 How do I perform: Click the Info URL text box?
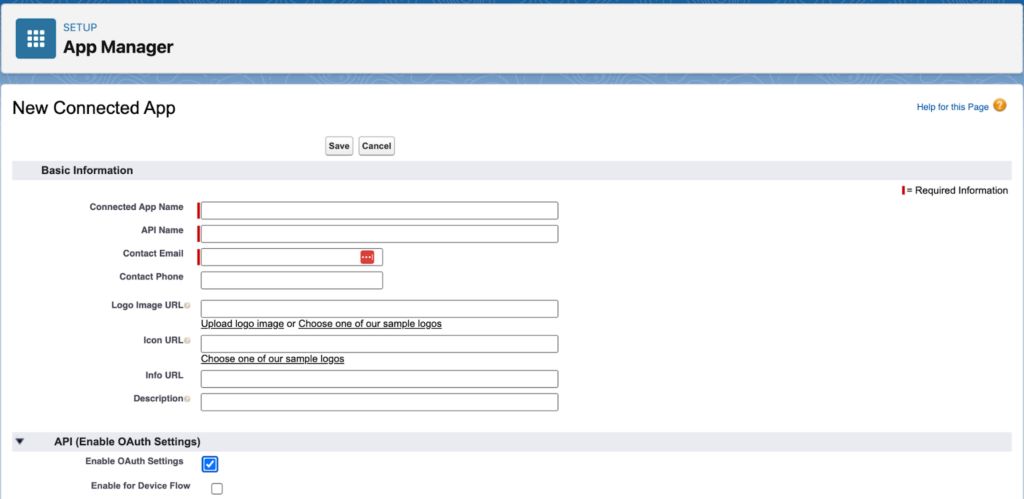pyautogui.click(x=379, y=379)
